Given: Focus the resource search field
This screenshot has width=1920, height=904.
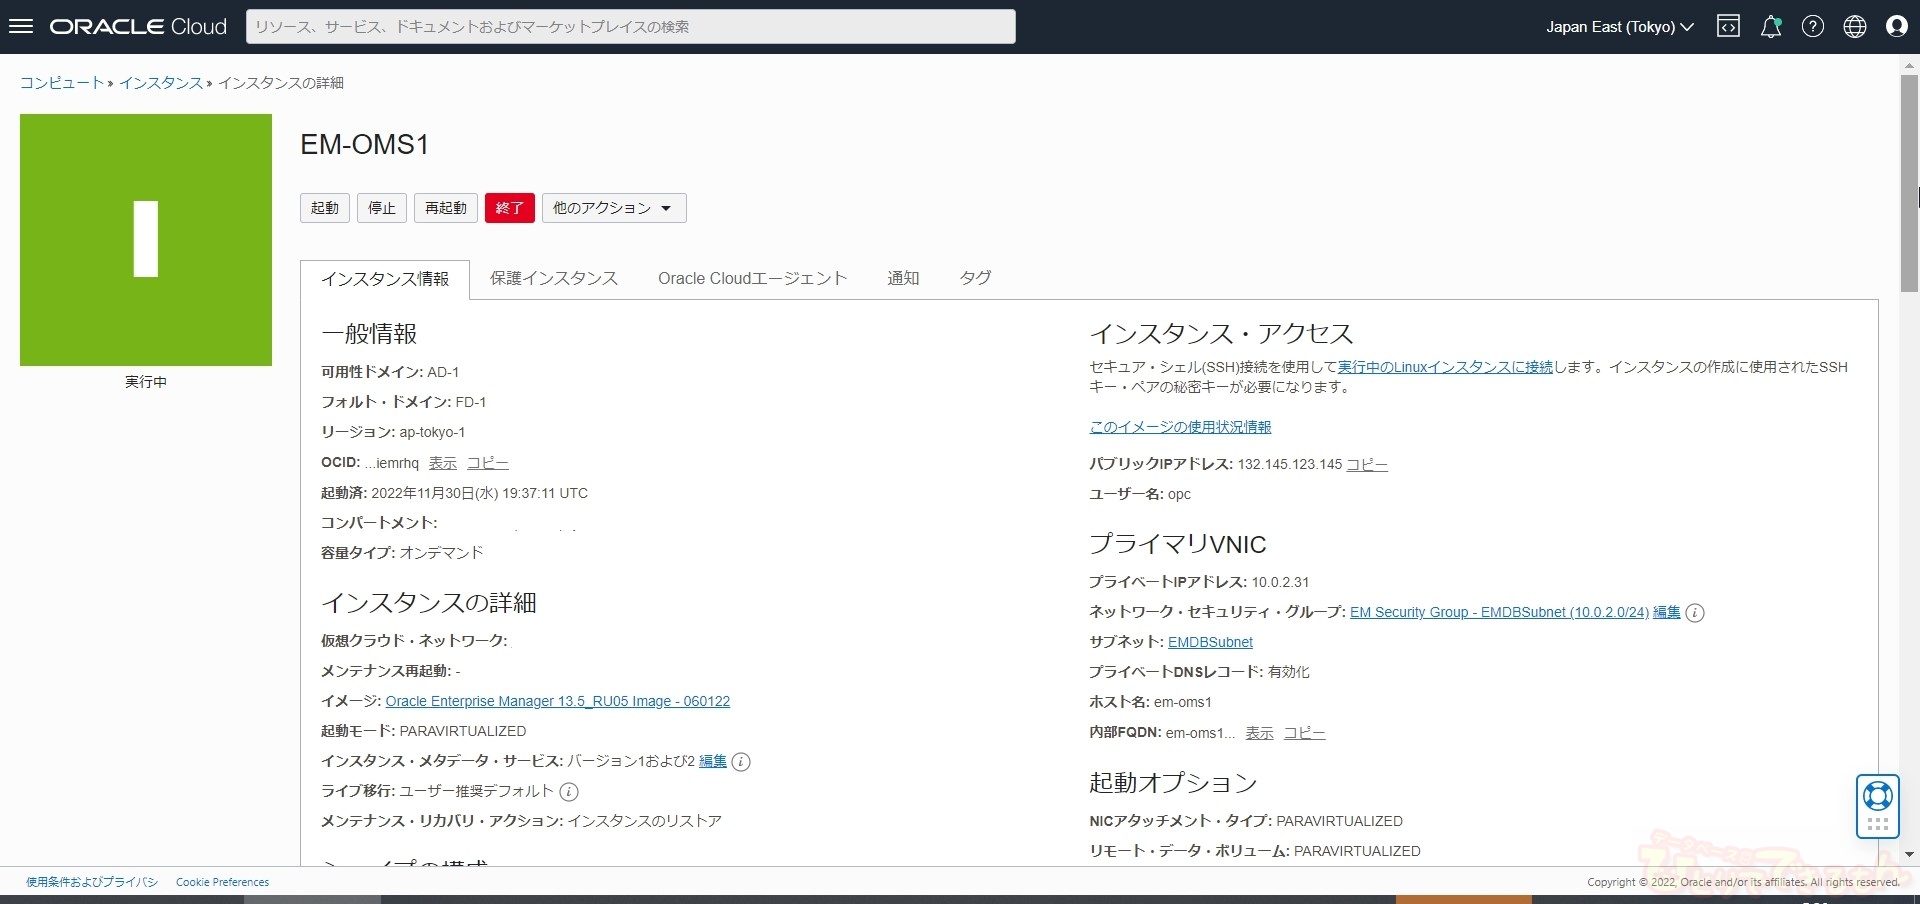Looking at the screenshot, I should pyautogui.click(x=631, y=27).
